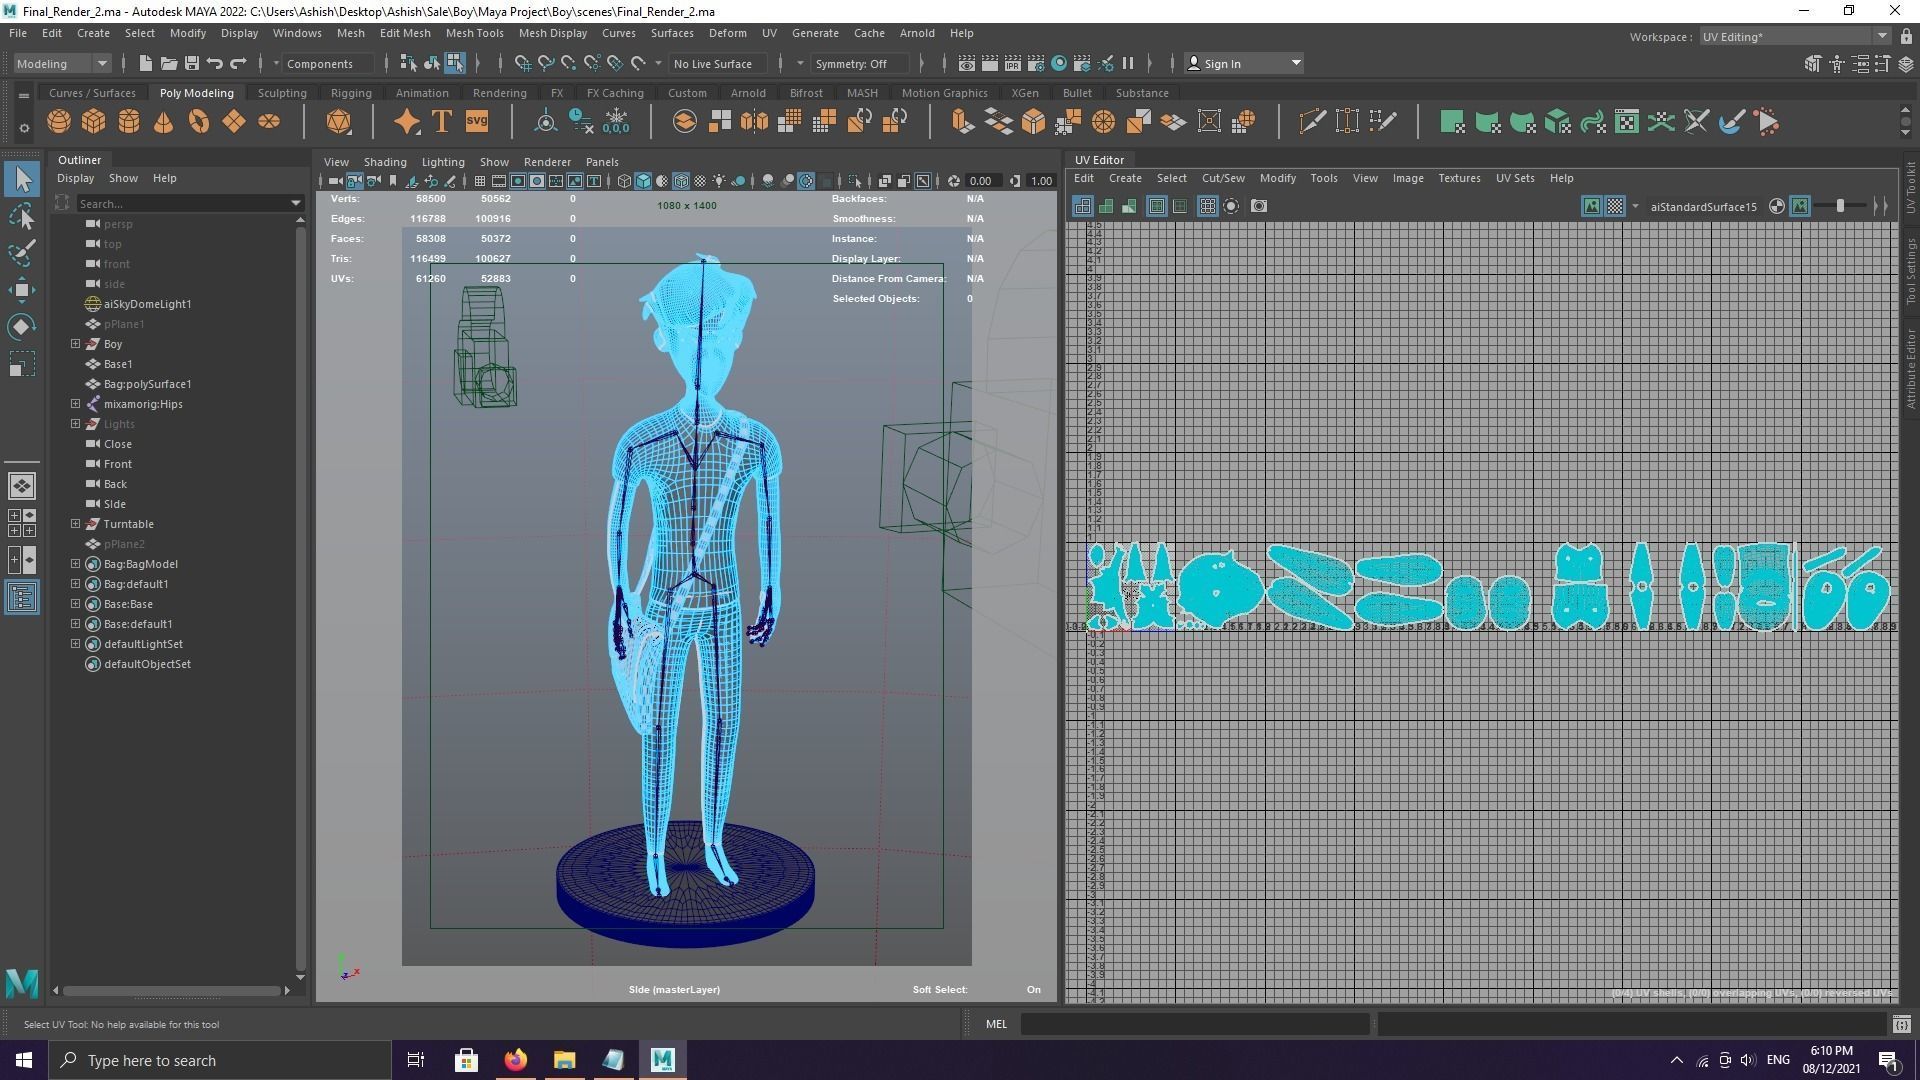Open the Outliner Display menu
The height and width of the screenshot is (1080, 1920).
click(x=75, y=178)
